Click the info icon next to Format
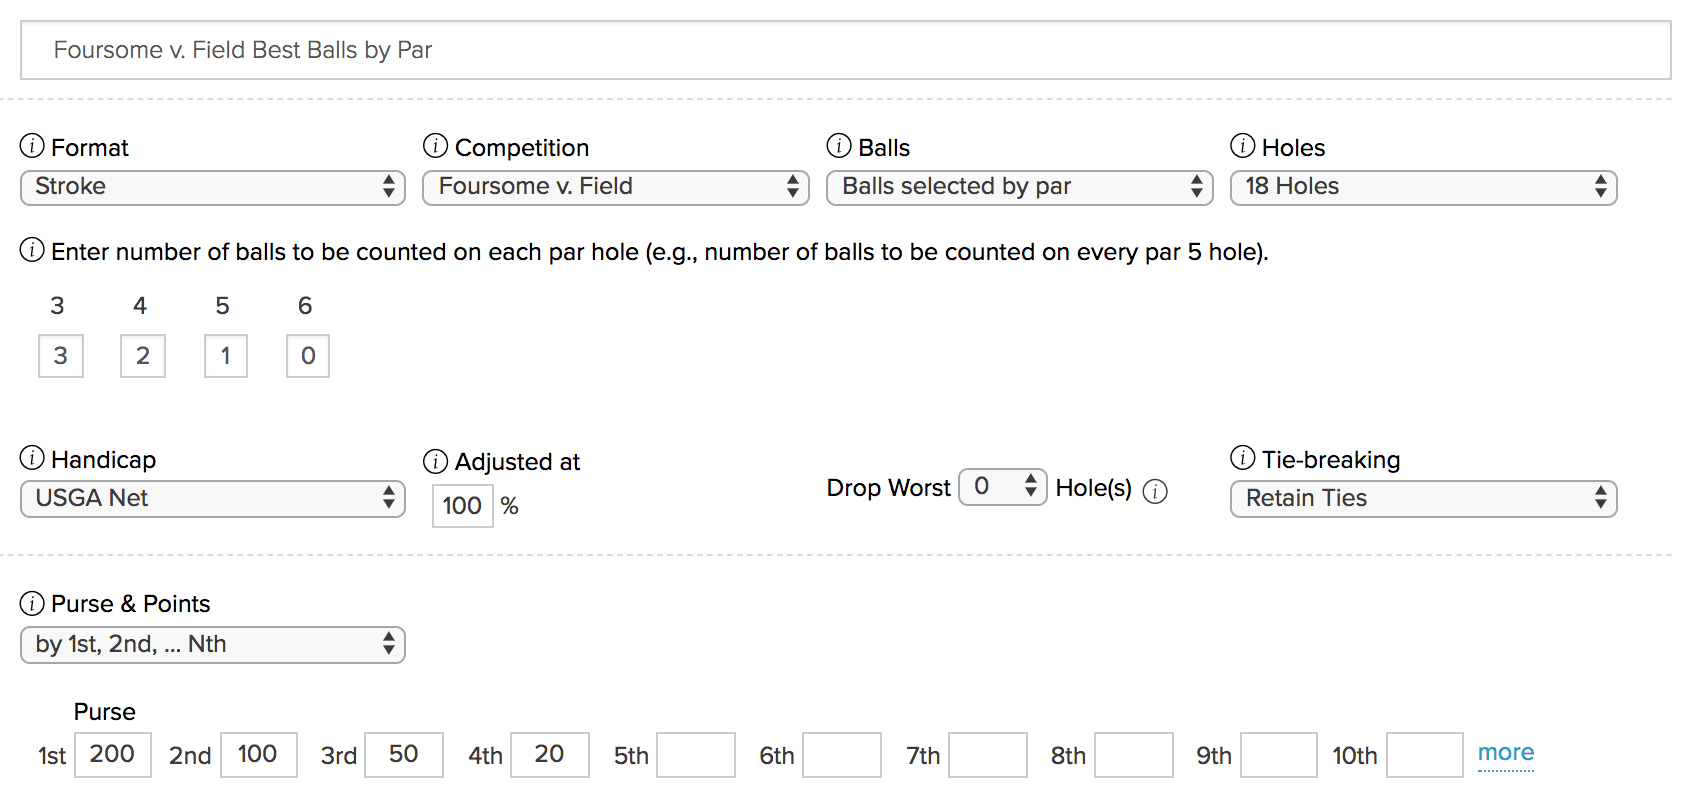This screenshot has width=1692, height=810. pyautogui.click(x=32, y=147)
